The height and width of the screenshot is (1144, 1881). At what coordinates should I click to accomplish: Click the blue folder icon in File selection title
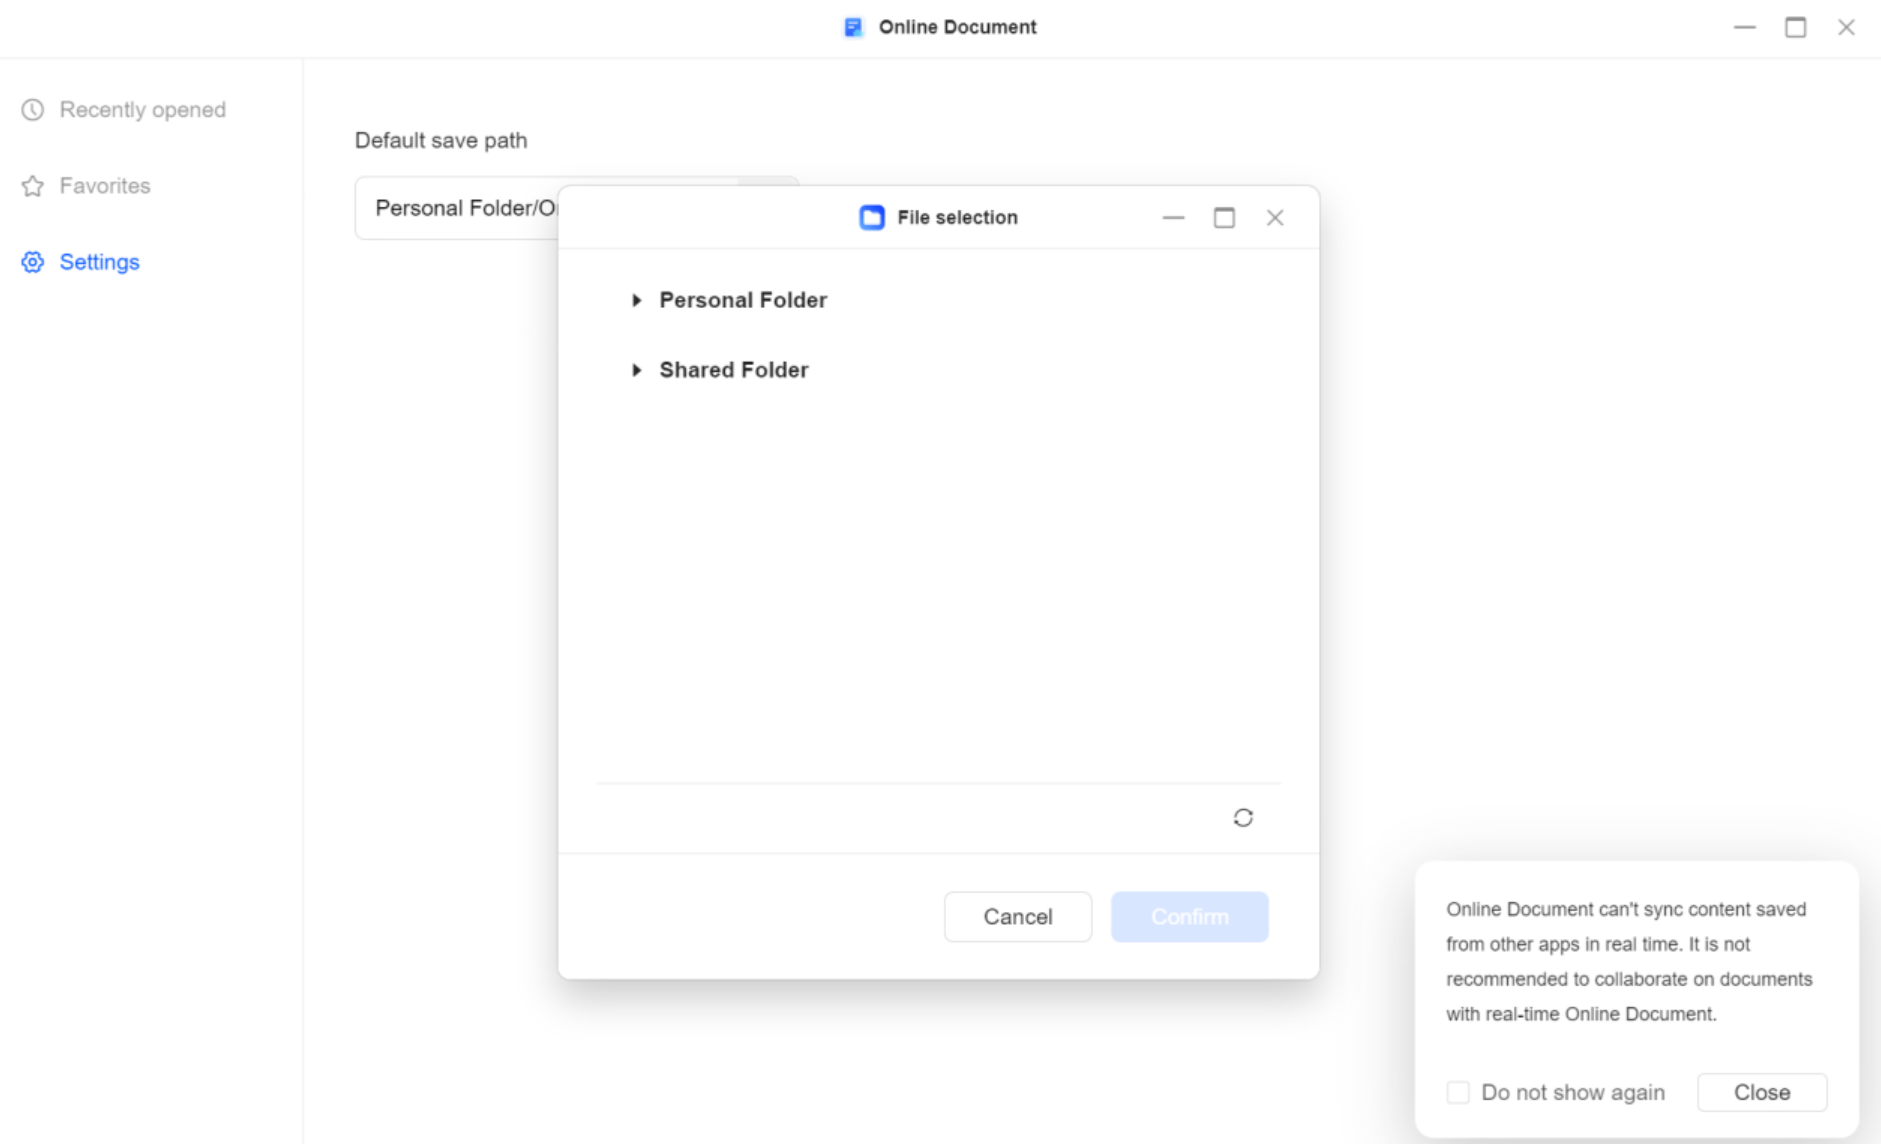tap(872, 218)
